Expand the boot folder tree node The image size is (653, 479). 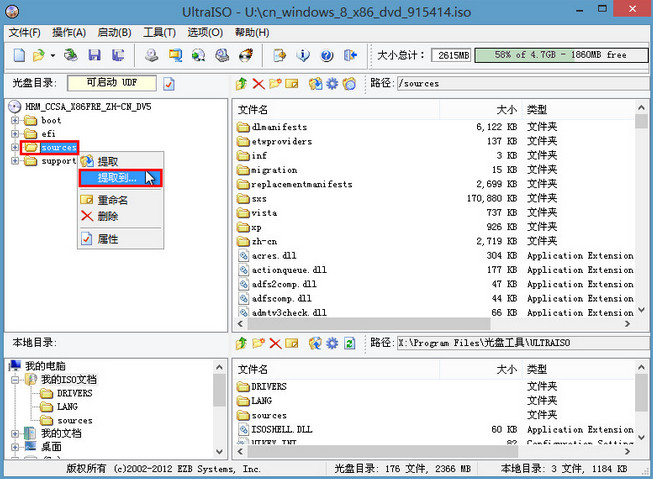pos(15,120)
